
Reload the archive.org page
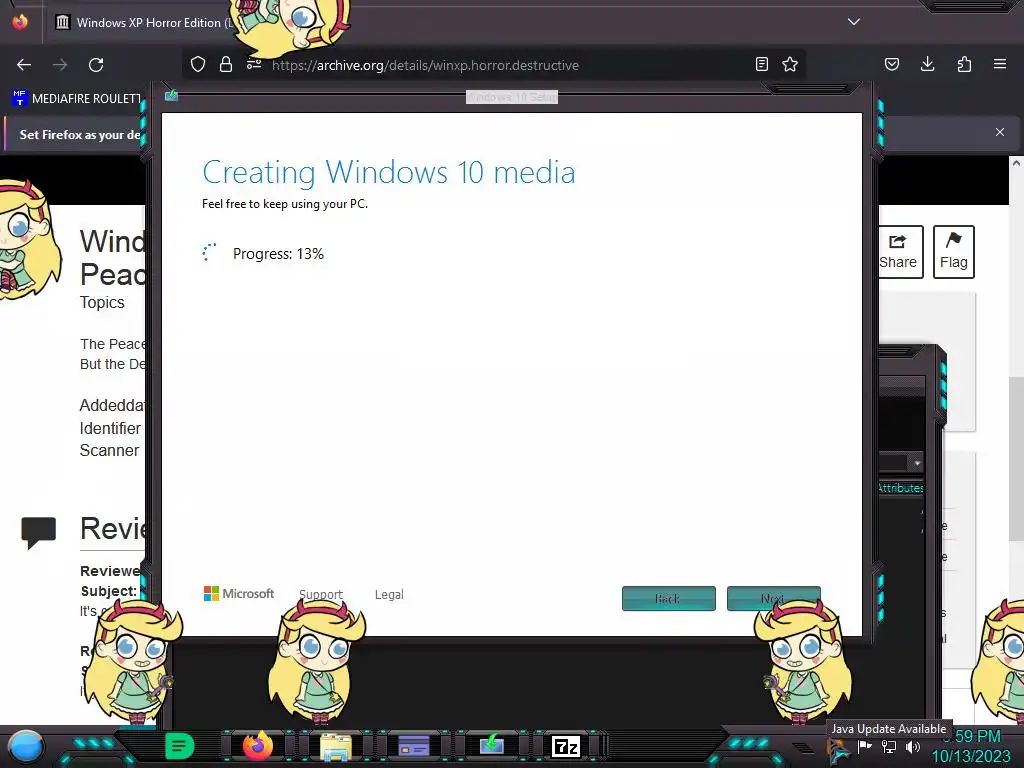click(x=96, y=65)
